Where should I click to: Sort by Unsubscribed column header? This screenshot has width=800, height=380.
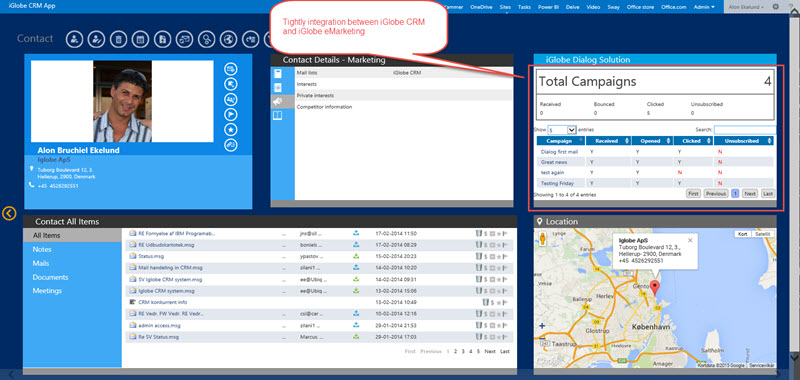(743, 141)
